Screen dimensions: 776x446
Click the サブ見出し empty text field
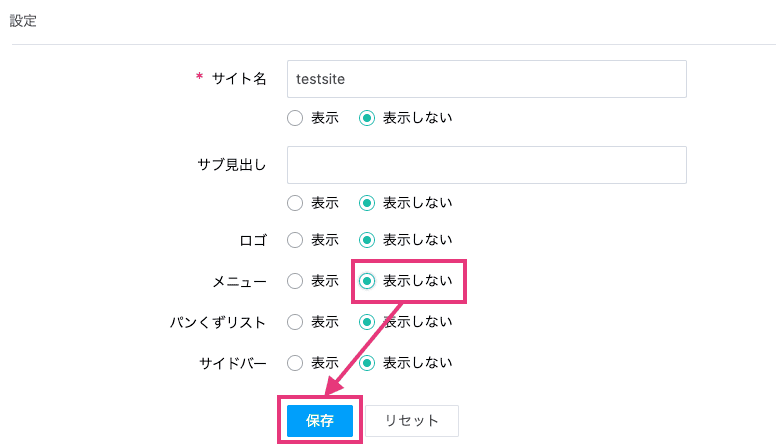pos(486,165)
